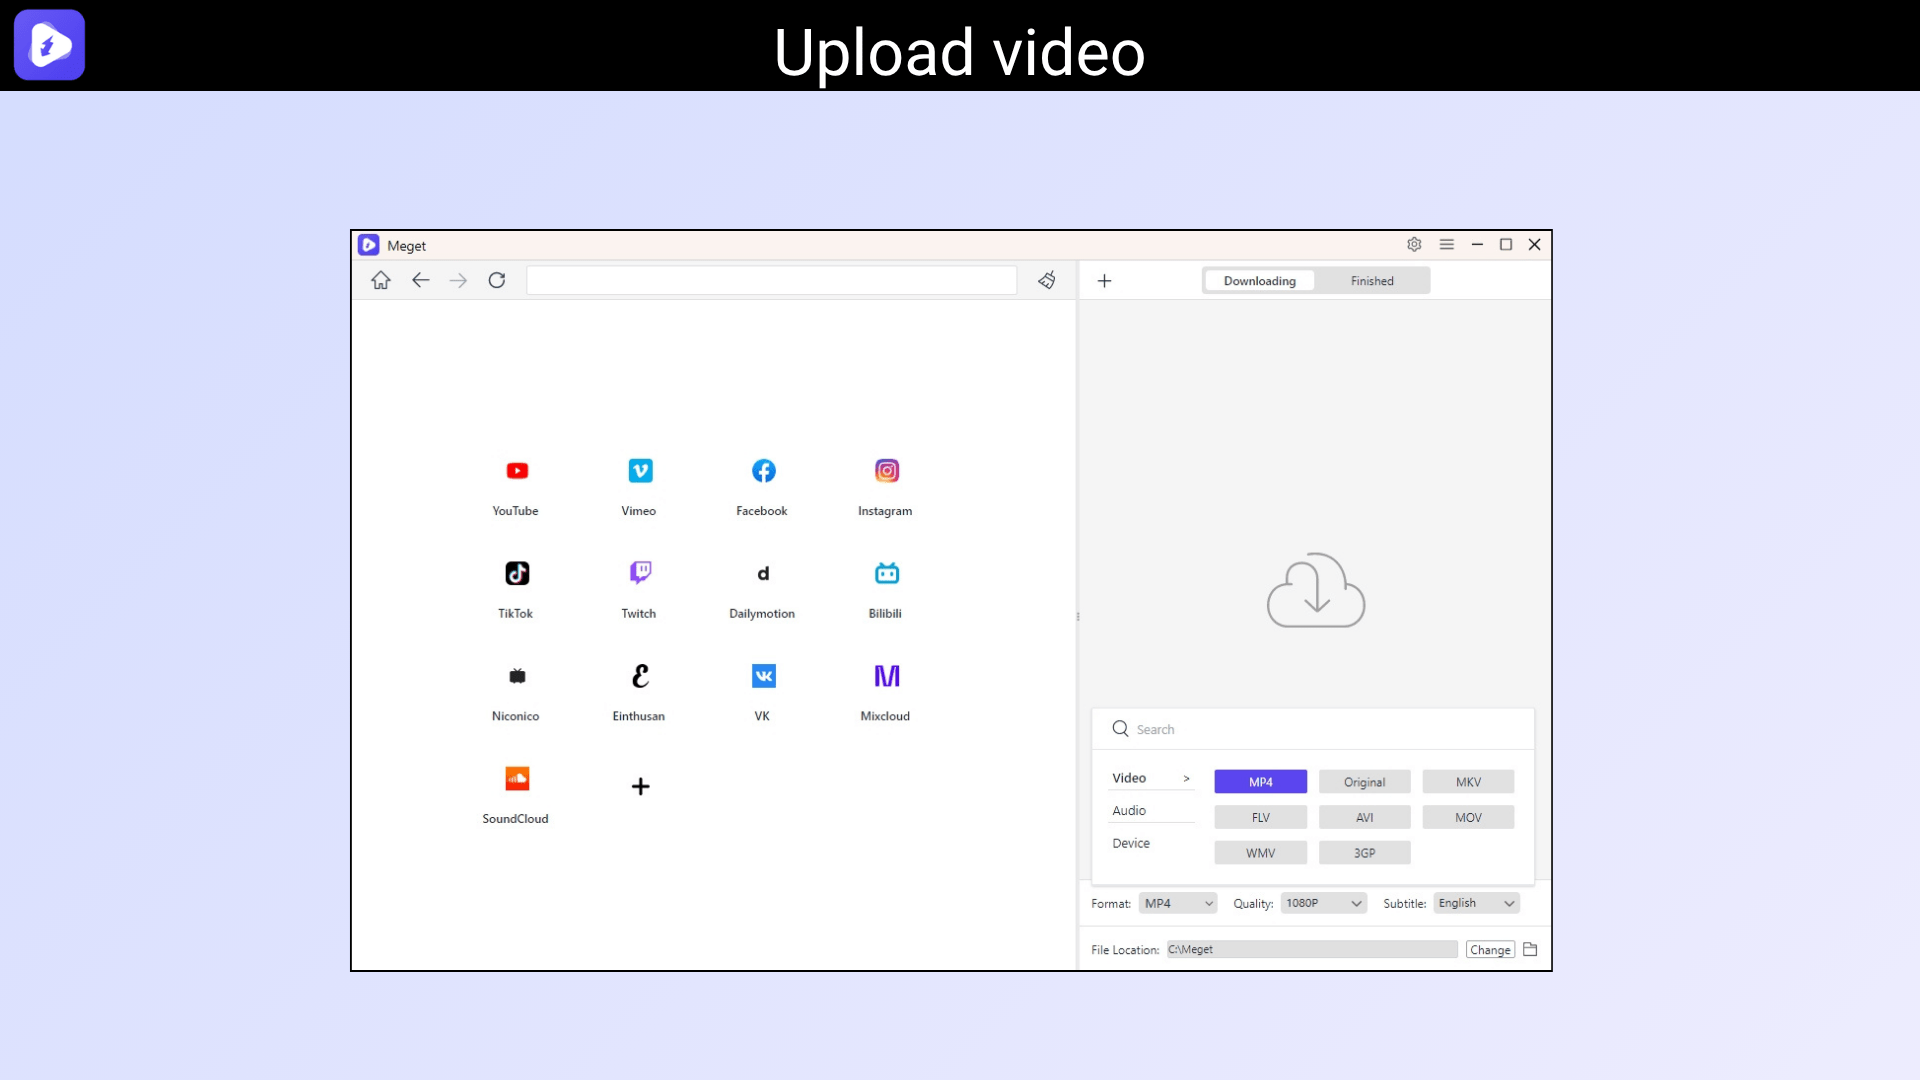1920x1080 pixels.
Task: Reload the current browser page
Action: click(x=497, y=280)
